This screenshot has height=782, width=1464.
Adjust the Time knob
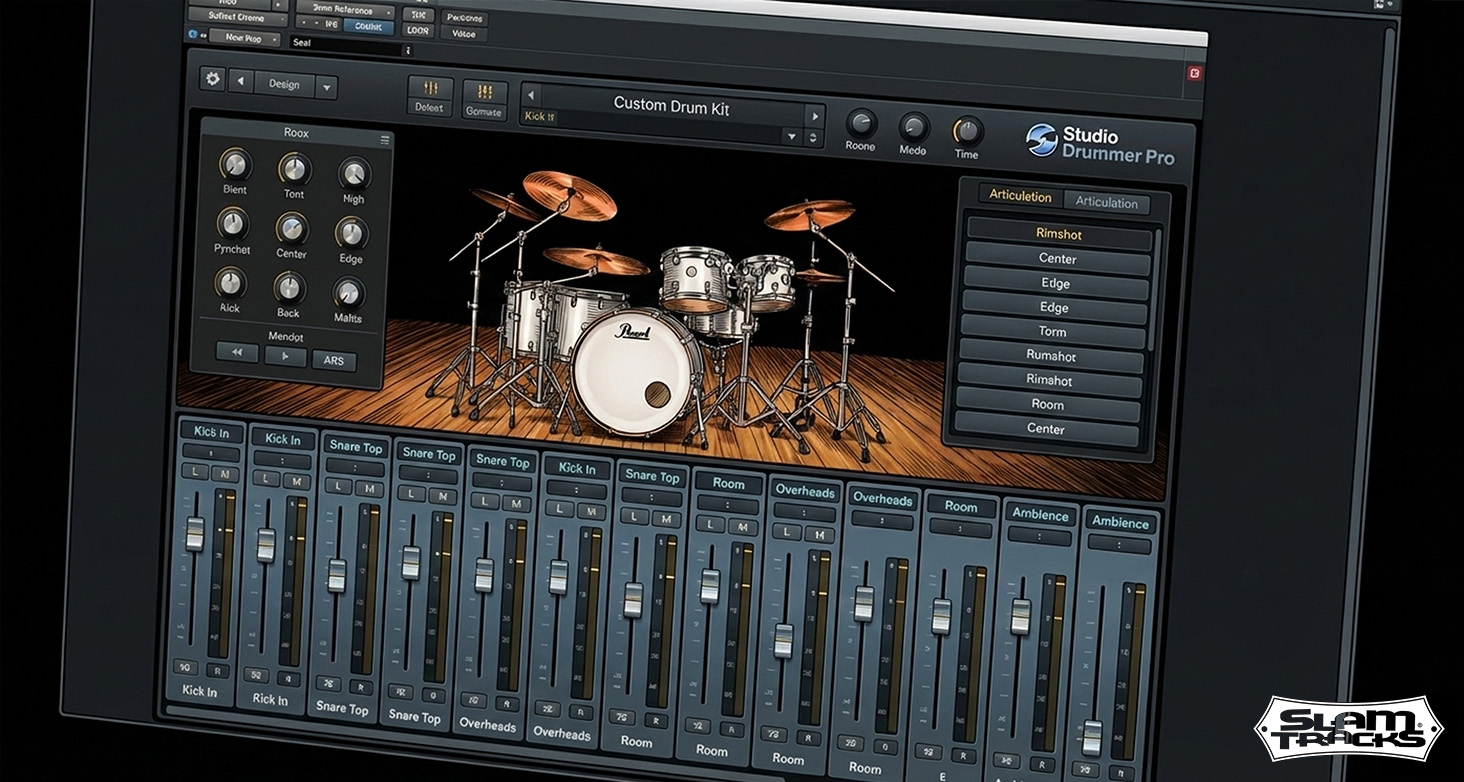click(967, 129)
